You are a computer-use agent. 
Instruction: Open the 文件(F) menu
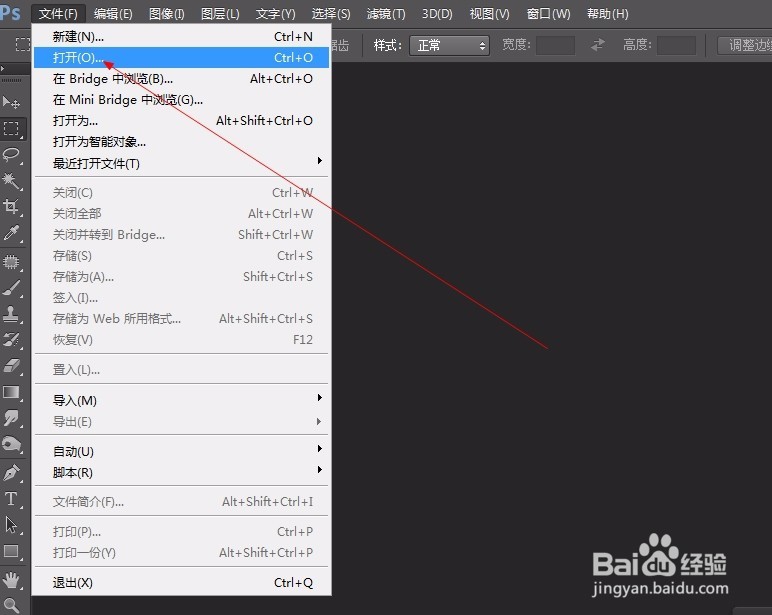tap(58, 14)
